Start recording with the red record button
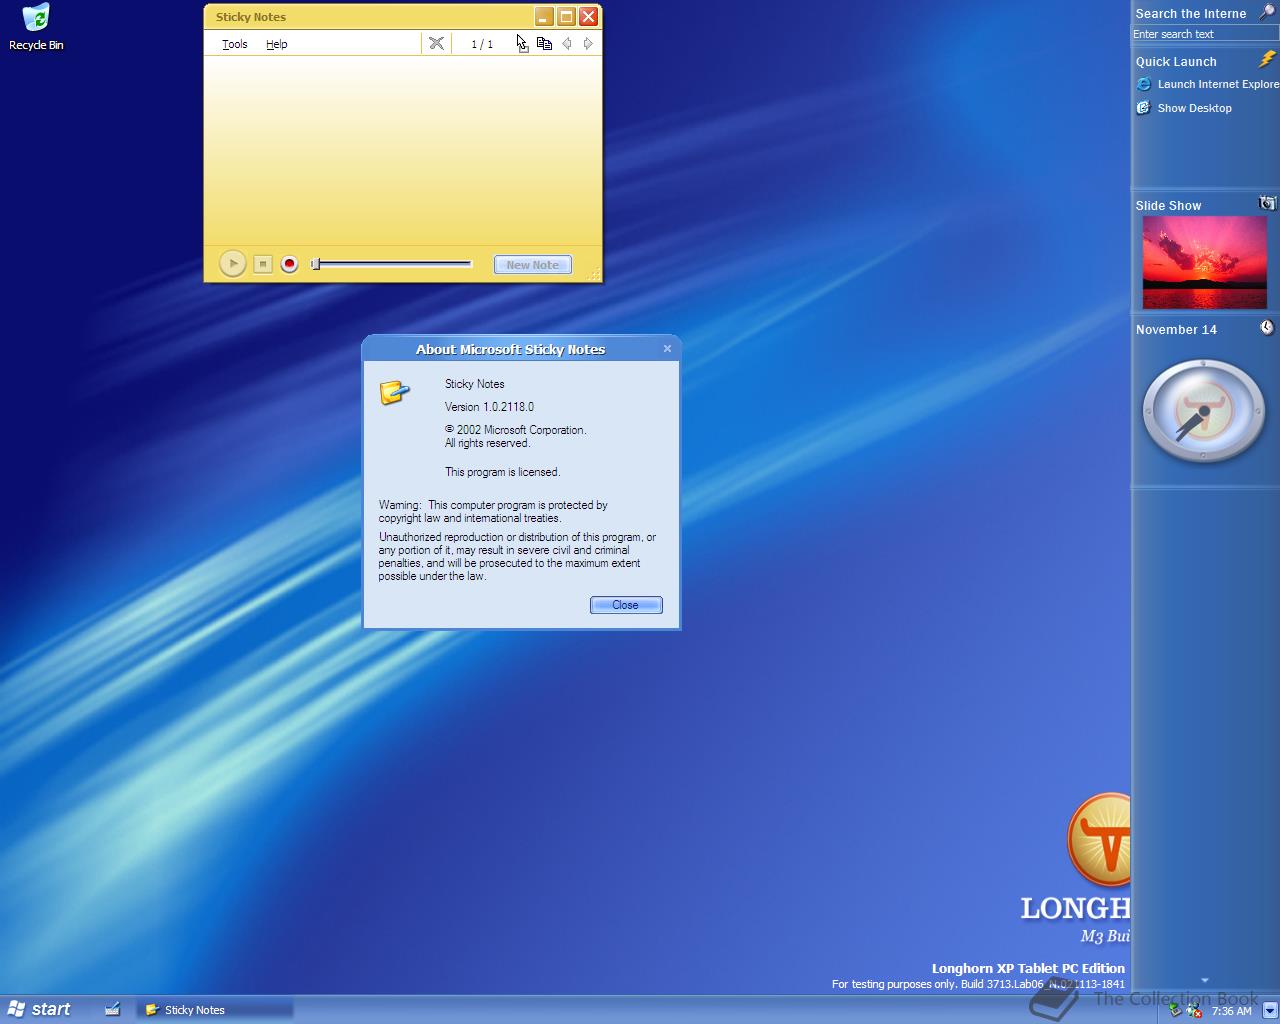Screen dimensions: 1280x1024 coord(289,264)
